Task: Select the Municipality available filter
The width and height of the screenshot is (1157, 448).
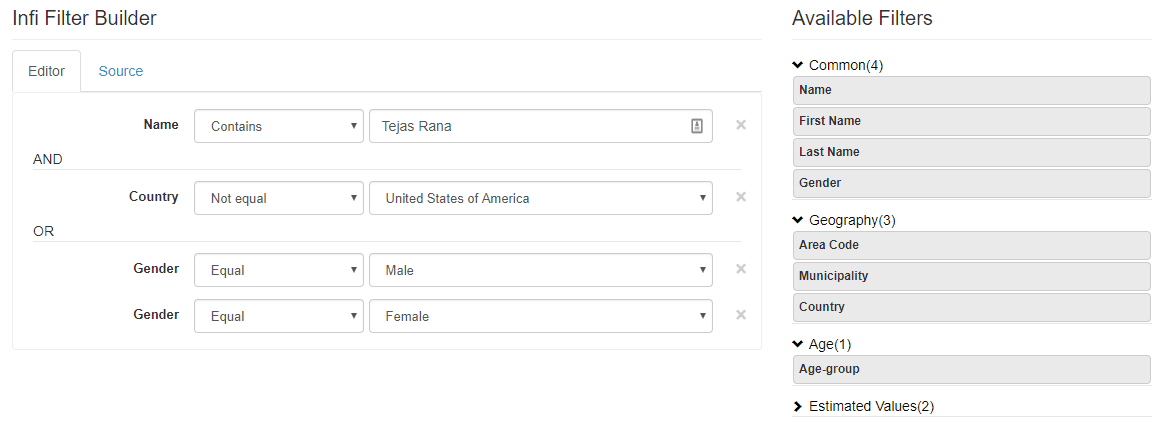Action: click(971, 276)
